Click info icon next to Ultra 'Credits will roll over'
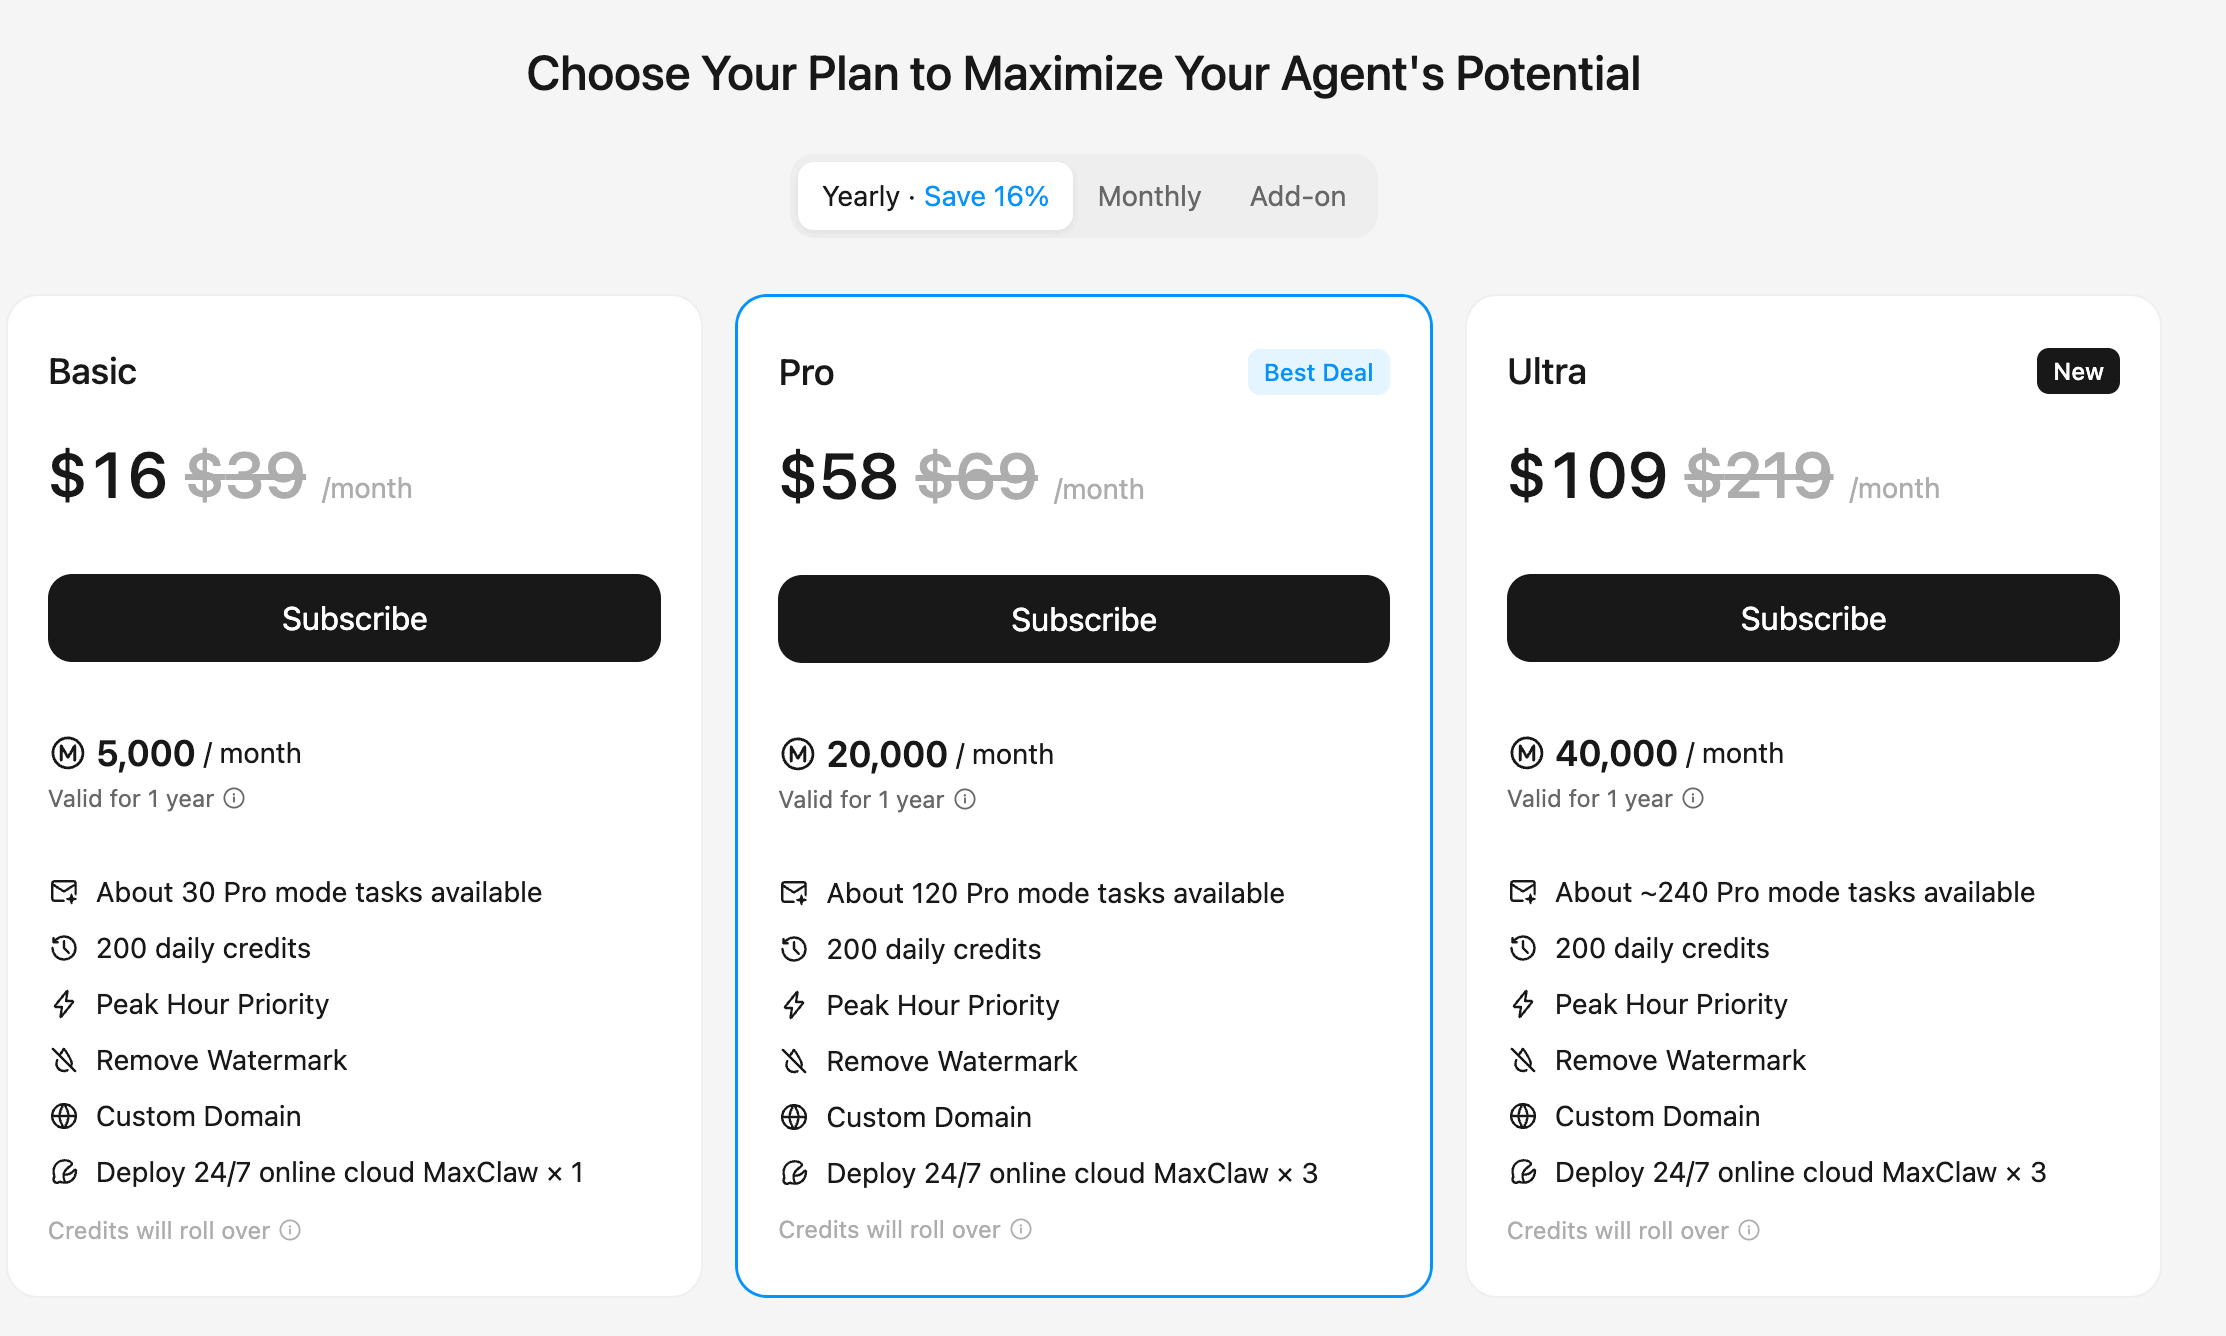 tap(1749, 1230)
